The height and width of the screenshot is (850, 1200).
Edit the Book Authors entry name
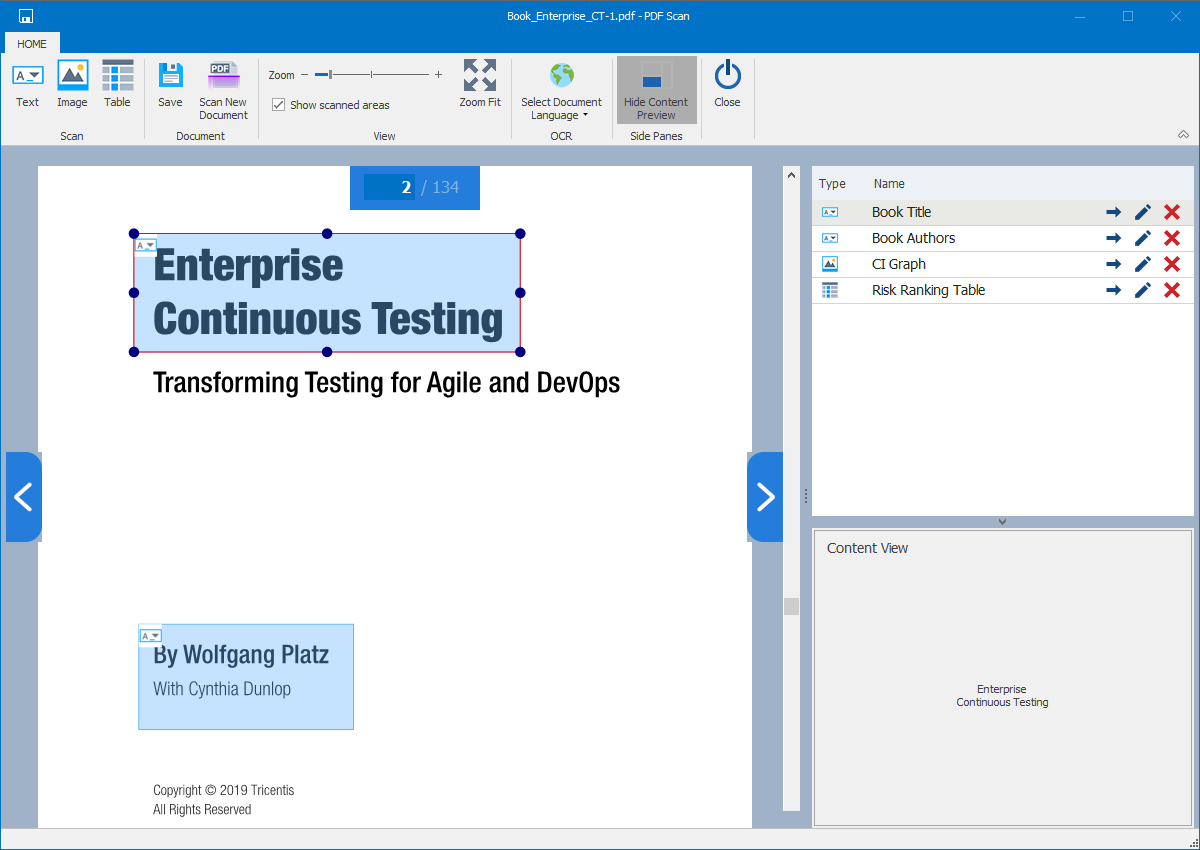(x=1143, y=238)
